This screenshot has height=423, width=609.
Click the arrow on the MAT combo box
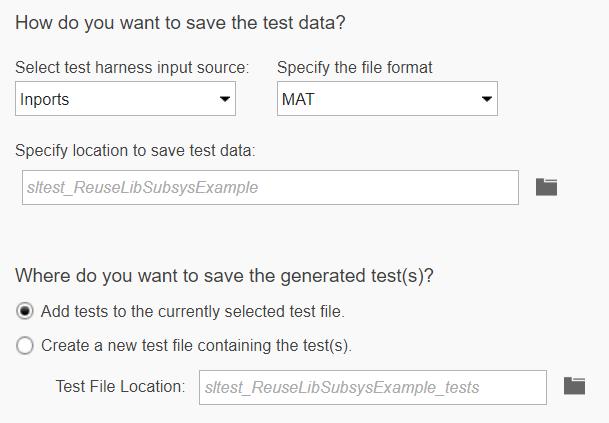coord(486,99)
